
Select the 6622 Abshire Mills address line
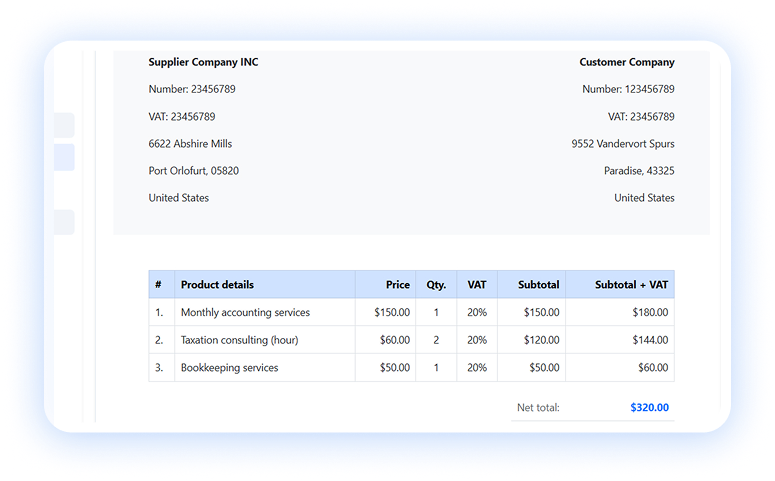coord(190,144)
